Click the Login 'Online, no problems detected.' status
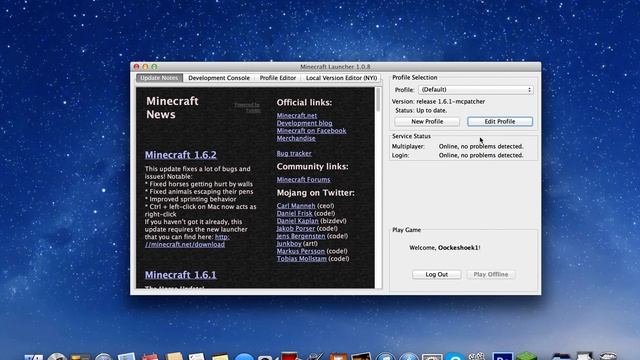Viewport: 640px width, 360px height. [481, 155]
